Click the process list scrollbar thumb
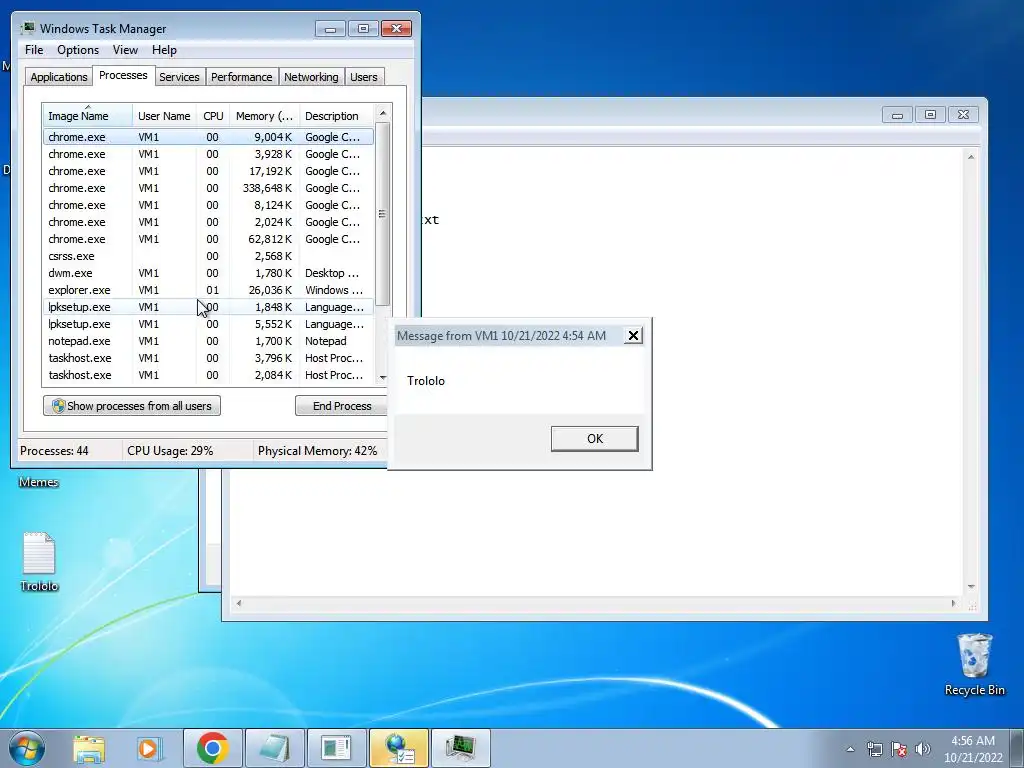The height and width of the screenshot is (768, 1024). pos(383,214)
